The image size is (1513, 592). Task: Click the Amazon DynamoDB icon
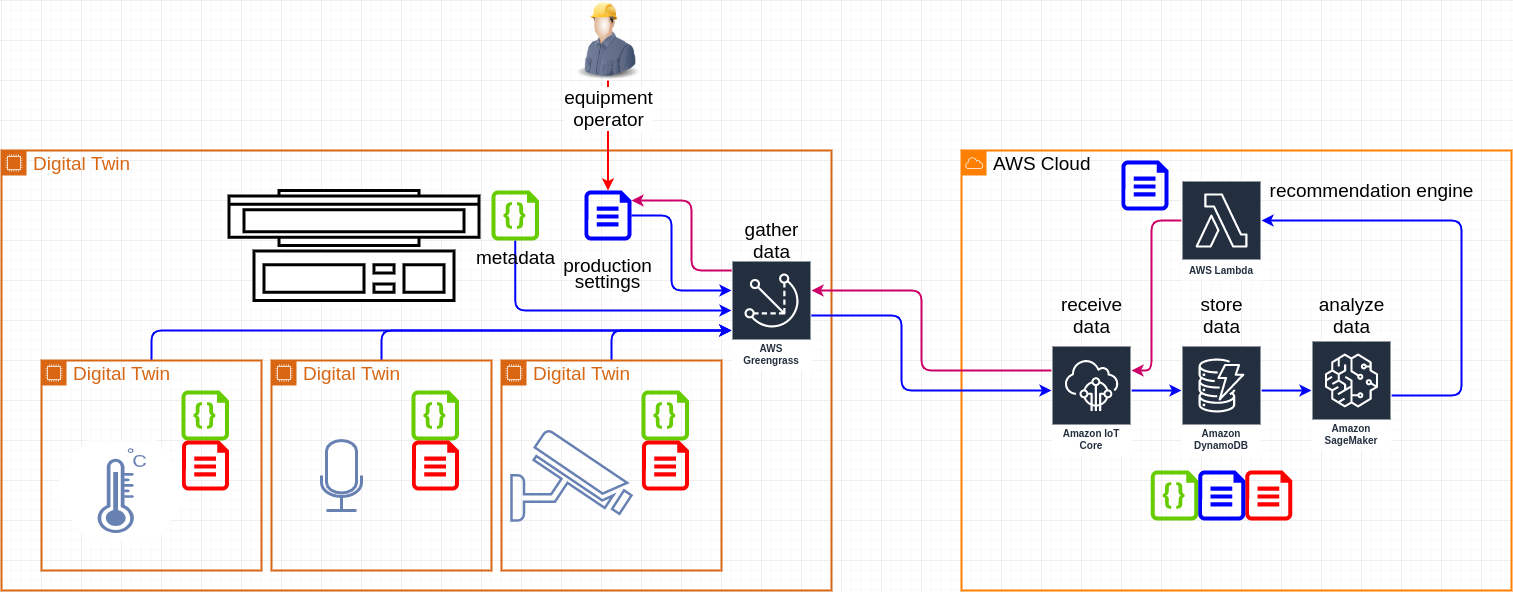(x=1221, y=385)
